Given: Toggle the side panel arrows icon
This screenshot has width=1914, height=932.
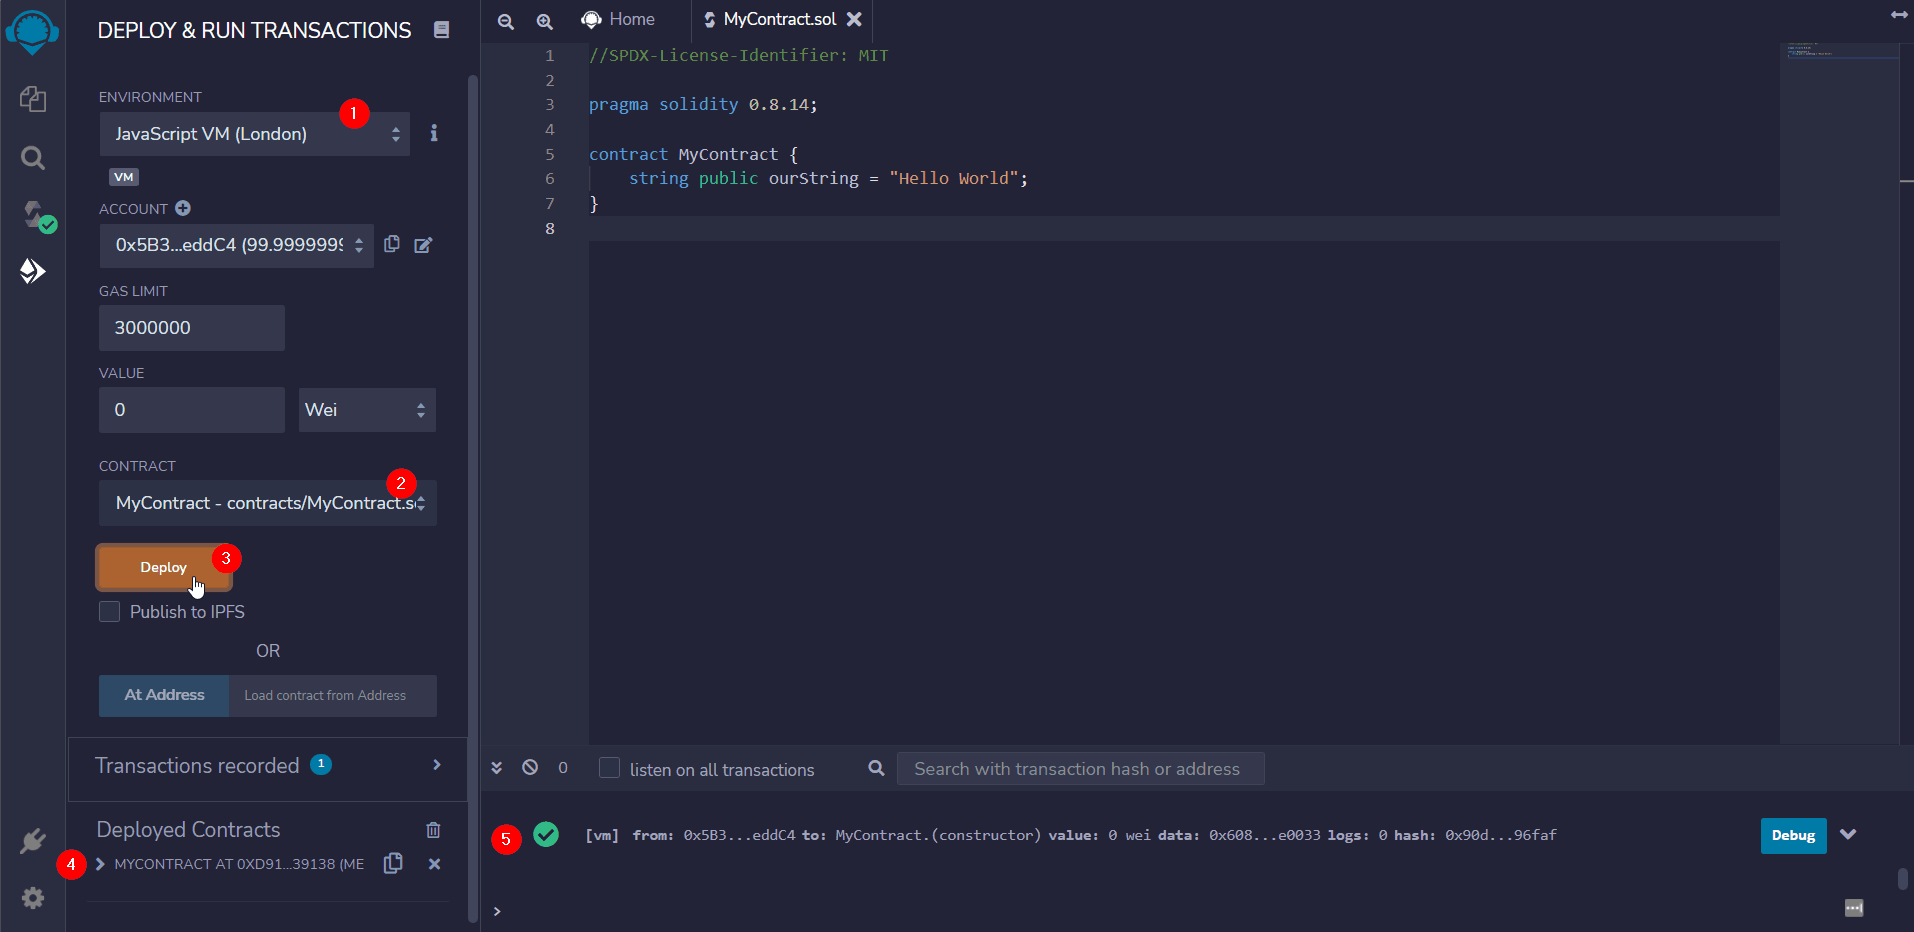Looking at the screenshot, I should 1899,14.
